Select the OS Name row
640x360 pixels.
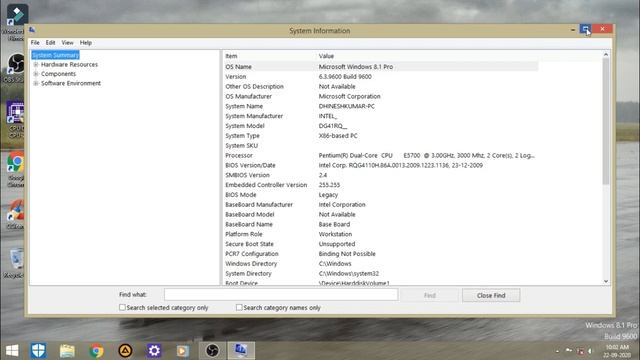(x=381, y=67)
